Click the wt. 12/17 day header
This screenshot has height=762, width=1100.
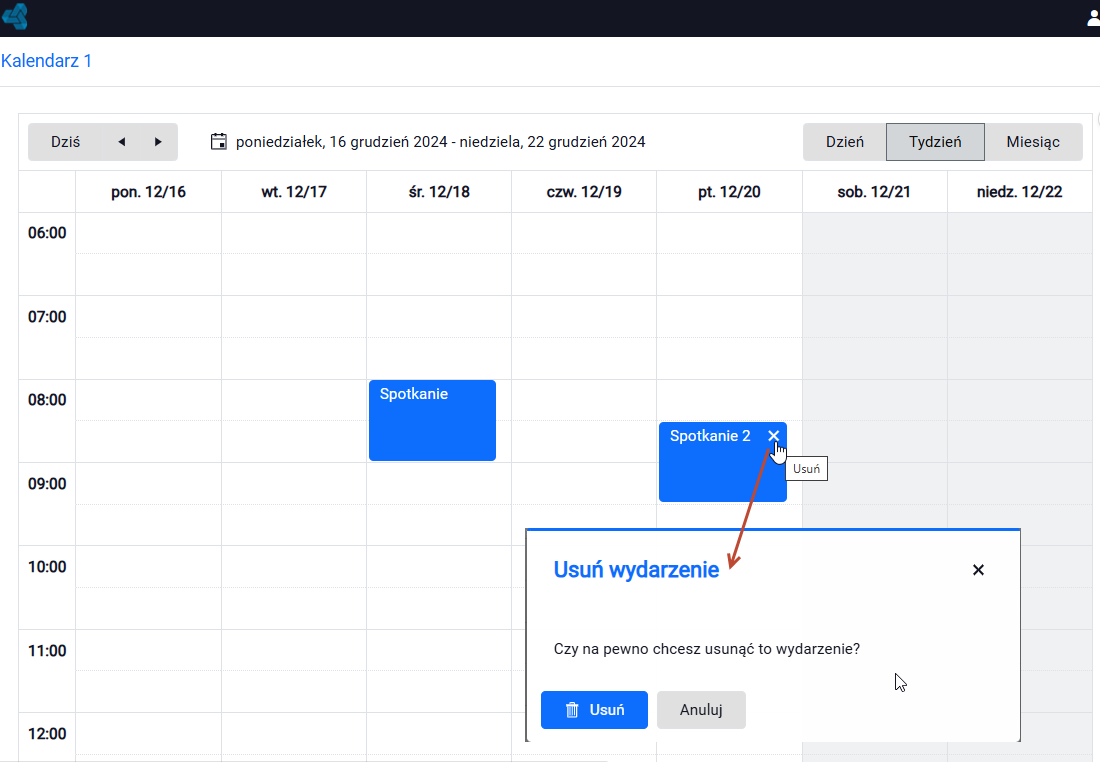(294, 192)
